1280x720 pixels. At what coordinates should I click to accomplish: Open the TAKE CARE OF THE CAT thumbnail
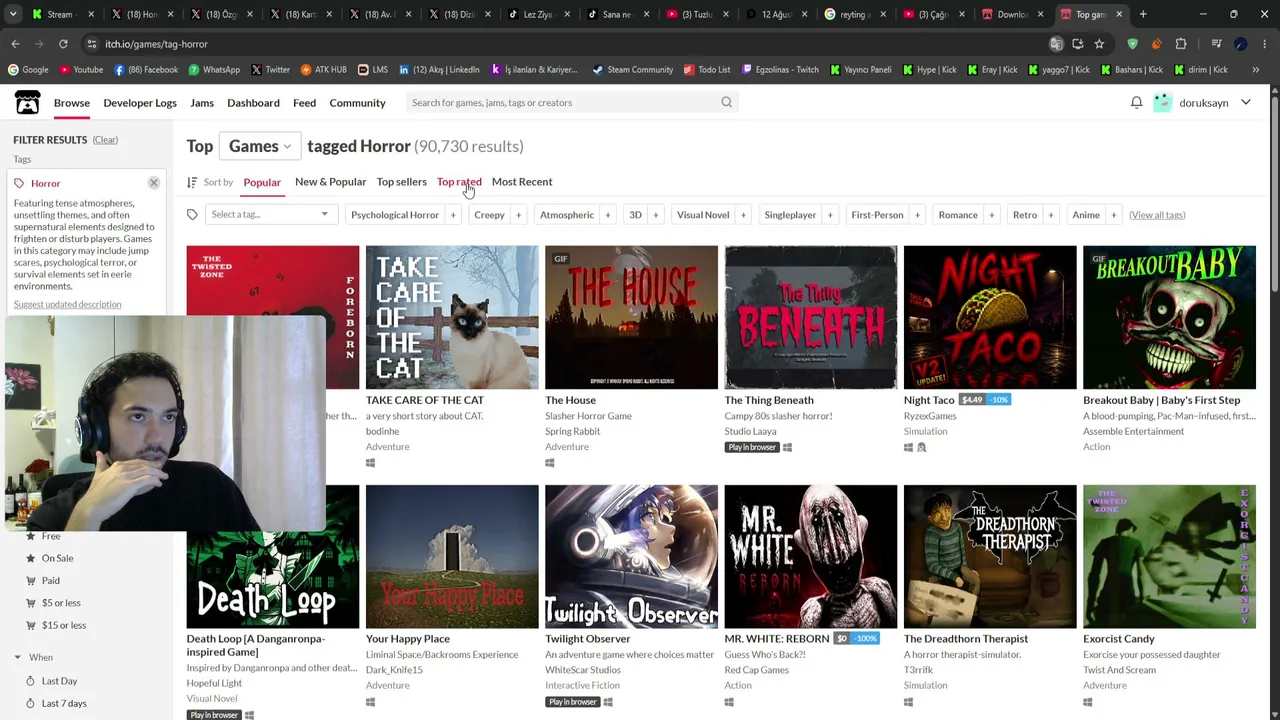coord(452,317)
